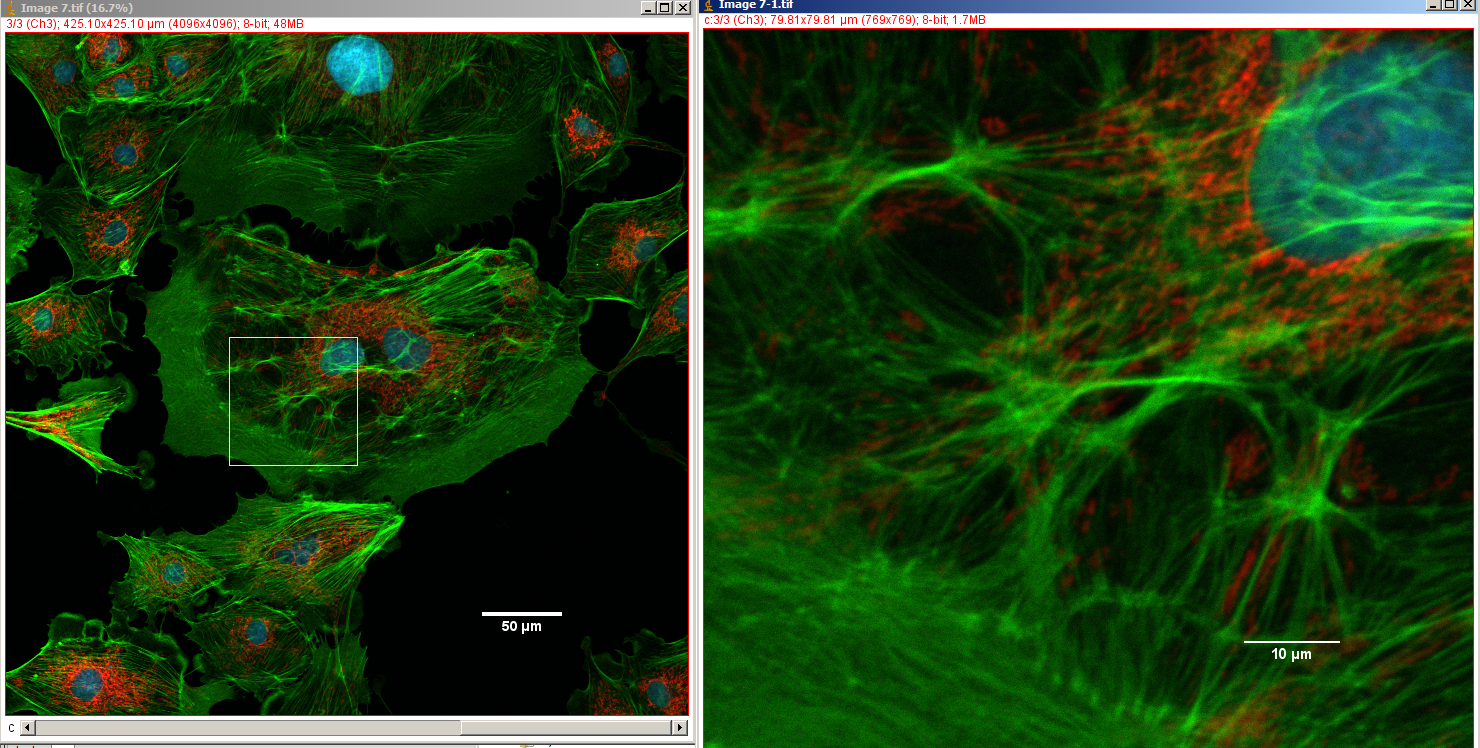Image resolution: width=1480 pixels, height=748 pixels.
Task: Close the Image 7.tif window
Action: point(683,7)
